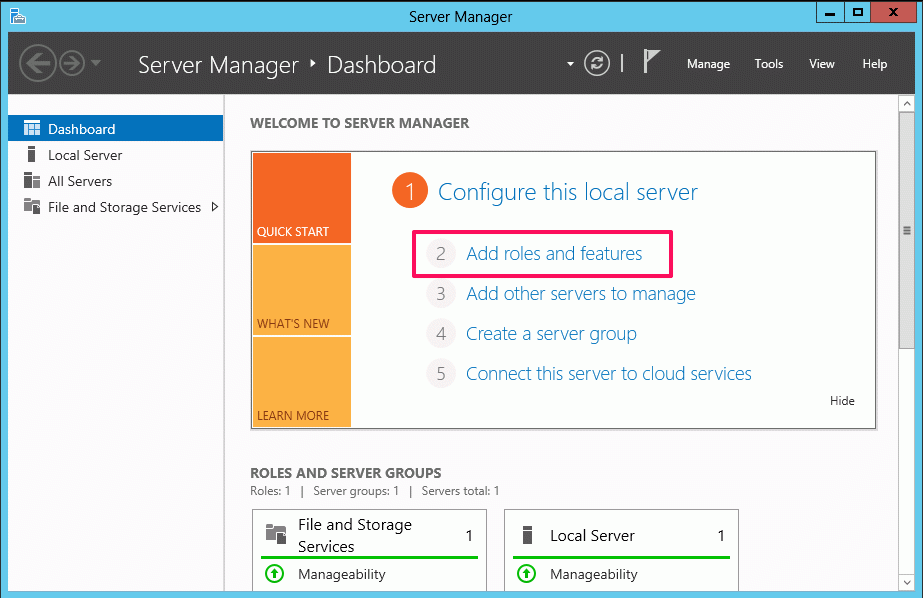Open the address bar dropdown near refresh
The height and width of the screenshot is (598, 923).
click(570, 64)
